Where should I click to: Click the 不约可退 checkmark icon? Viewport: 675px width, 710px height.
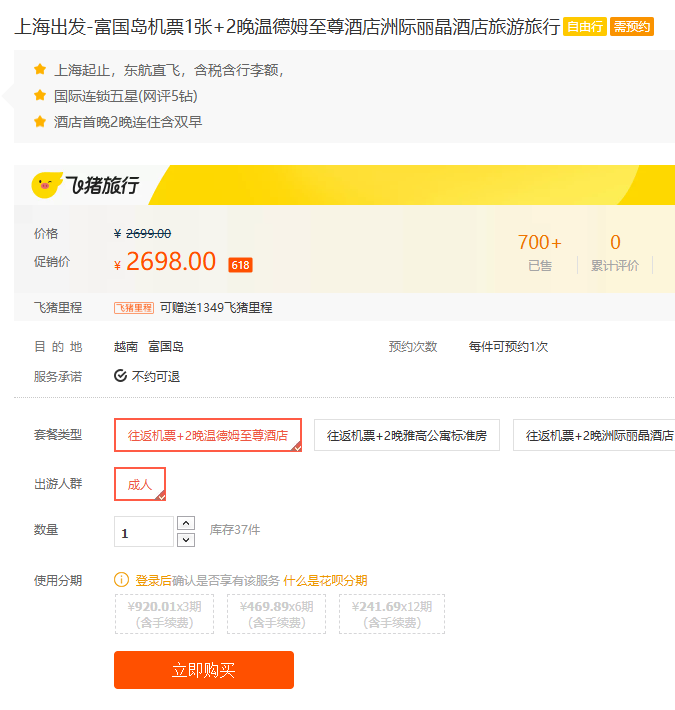point(120,376)
